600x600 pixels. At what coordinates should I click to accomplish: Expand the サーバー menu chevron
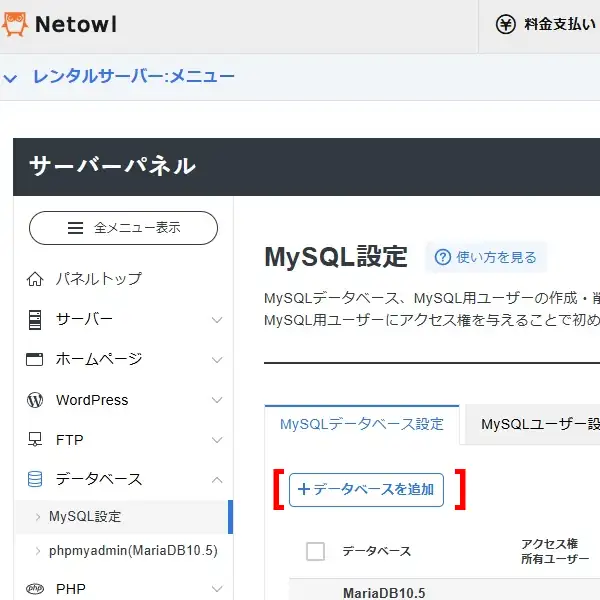[217, 320]
